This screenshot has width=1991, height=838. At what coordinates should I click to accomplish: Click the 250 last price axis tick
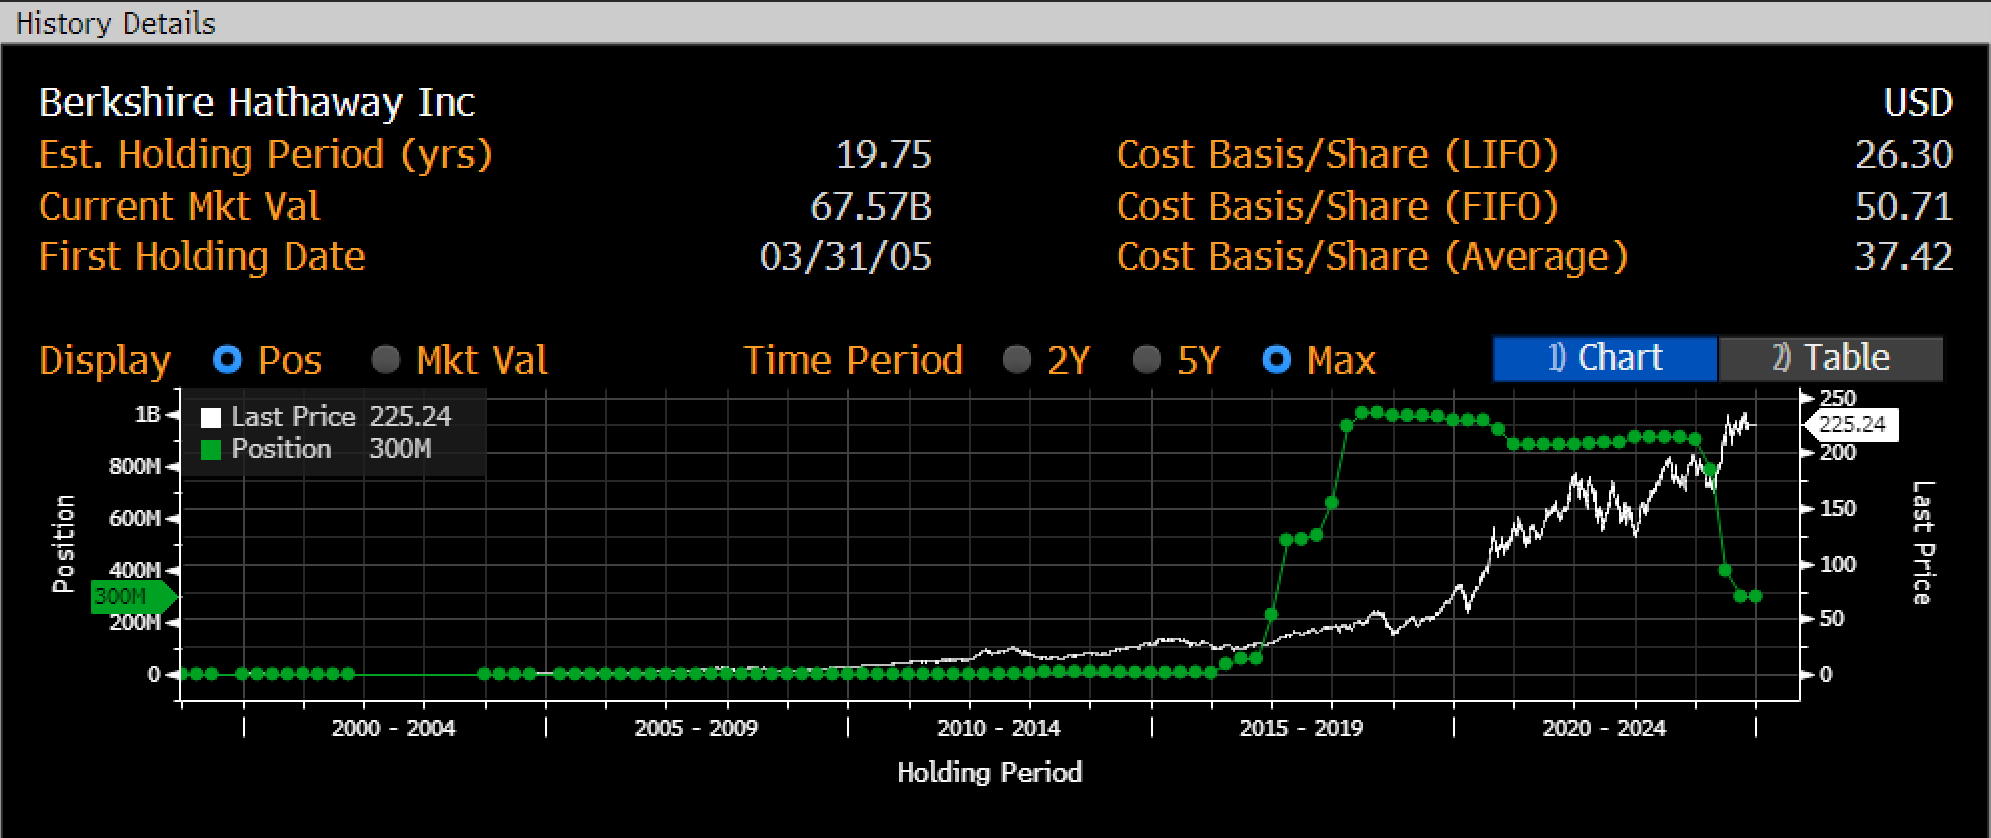point(1838,398)
